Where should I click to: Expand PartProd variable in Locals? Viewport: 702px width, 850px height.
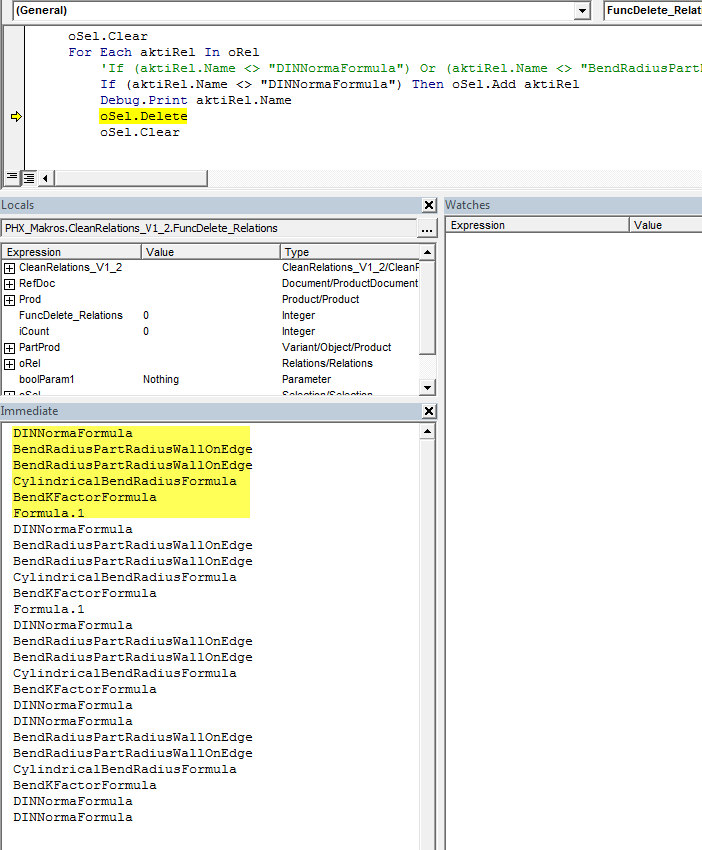click(x=9, y=348)
